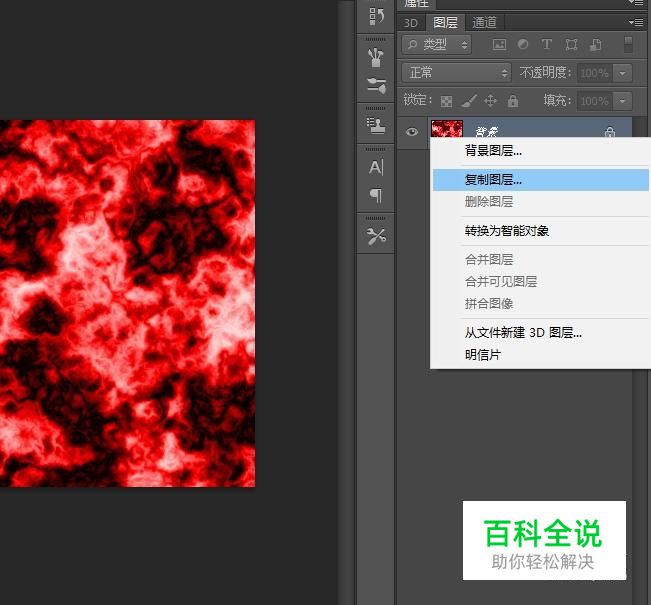
Task: Lock layer position
Action: 490,100
